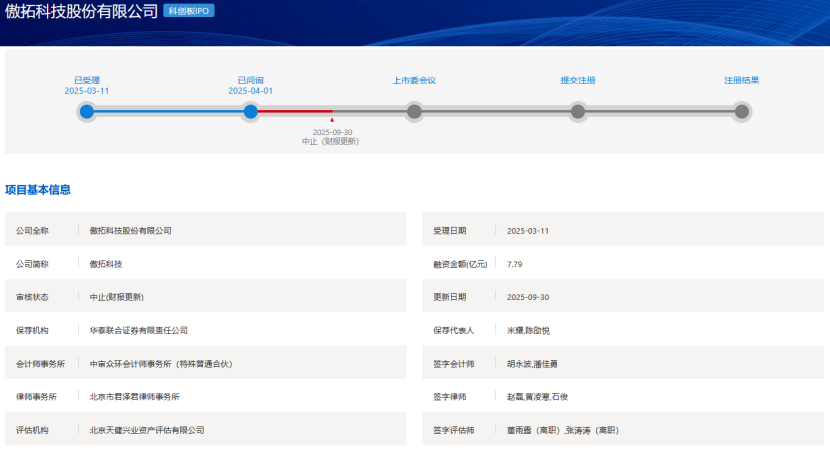Select the 上市委会议 stage node
This screenshot has height=450, width=830.
point(414,111)
